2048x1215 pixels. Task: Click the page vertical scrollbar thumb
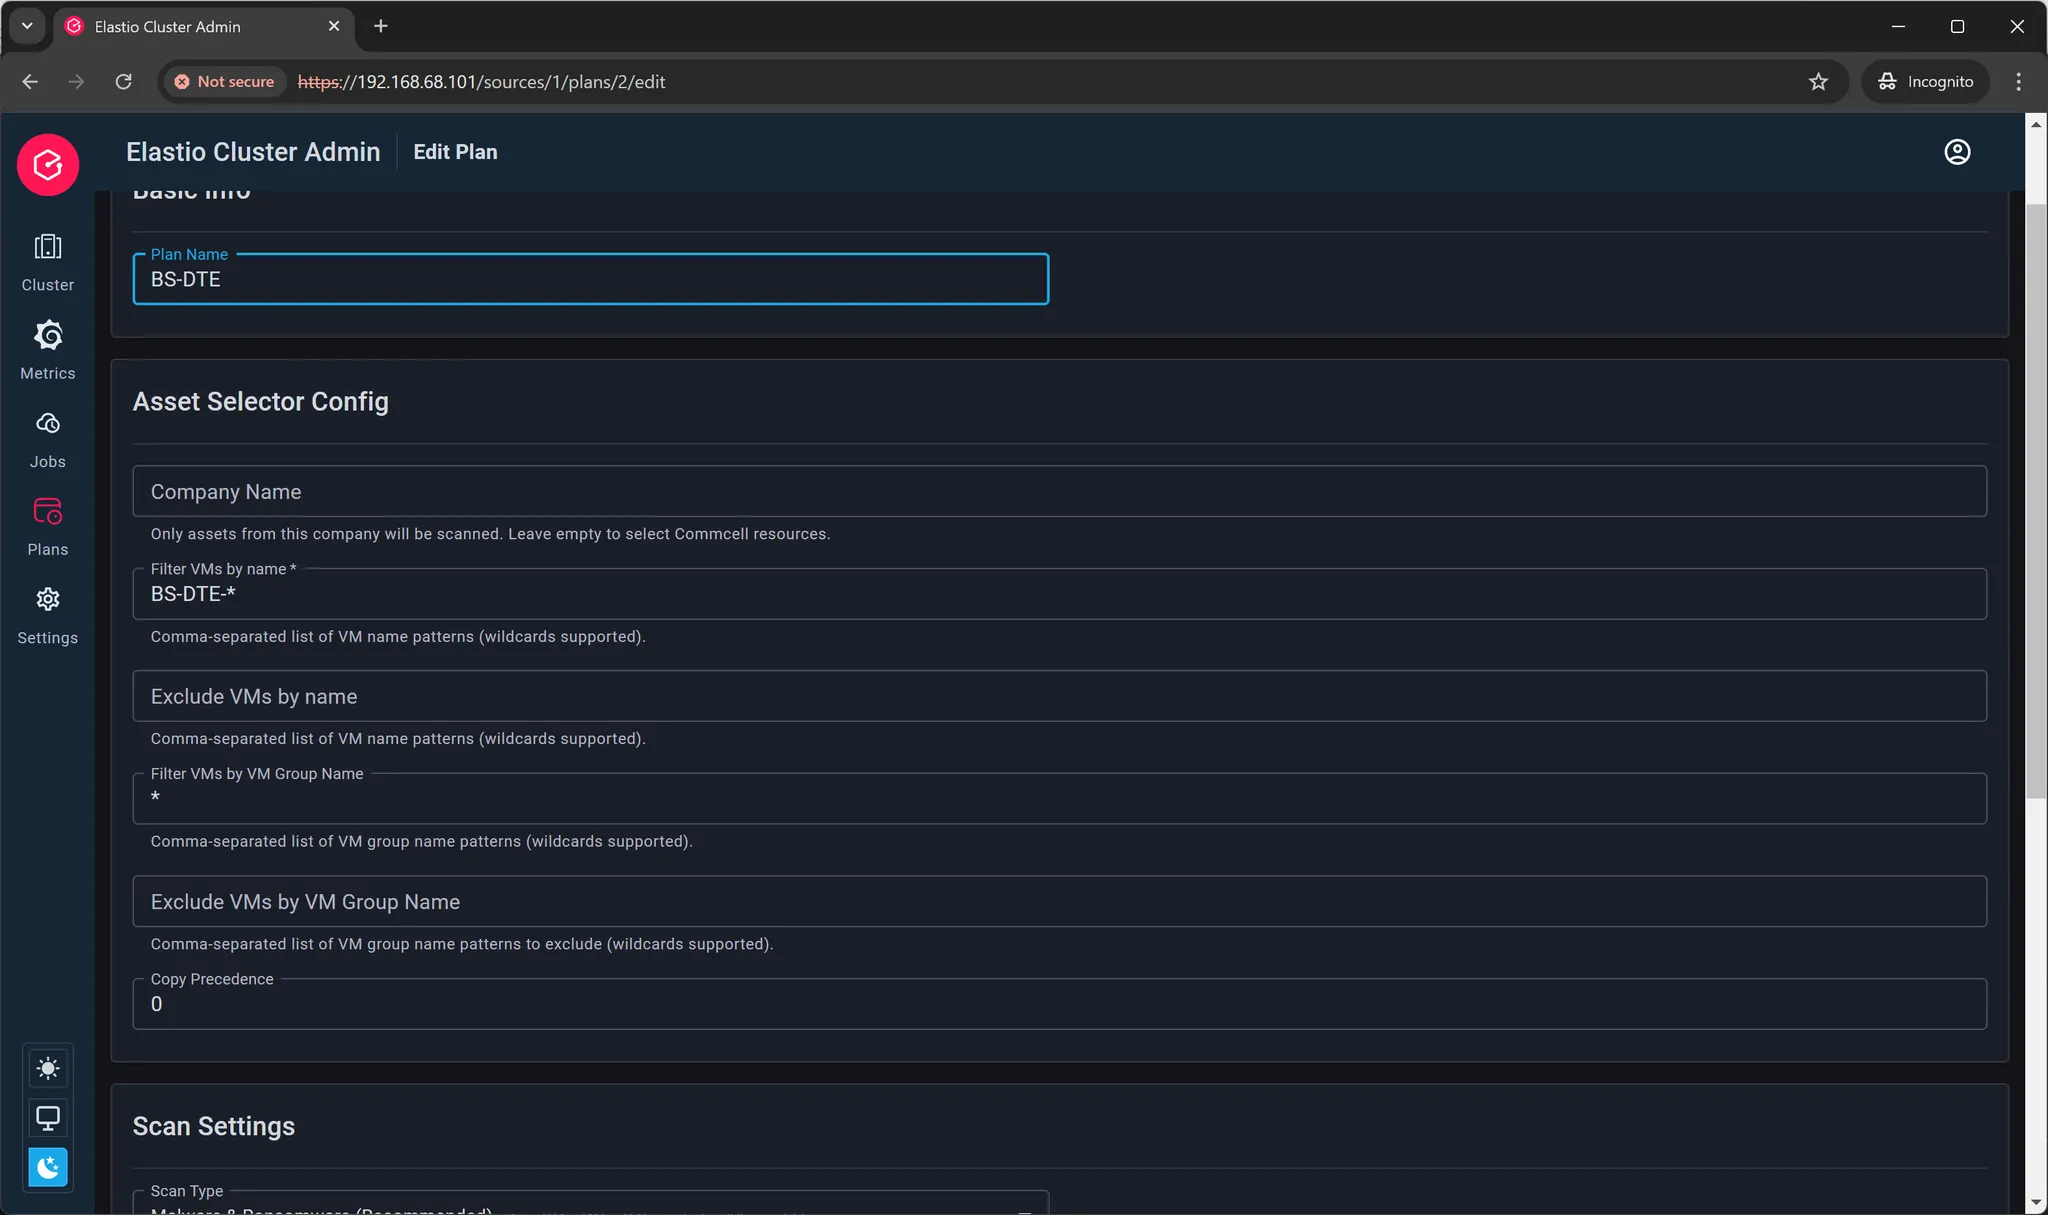(2036, 500)
